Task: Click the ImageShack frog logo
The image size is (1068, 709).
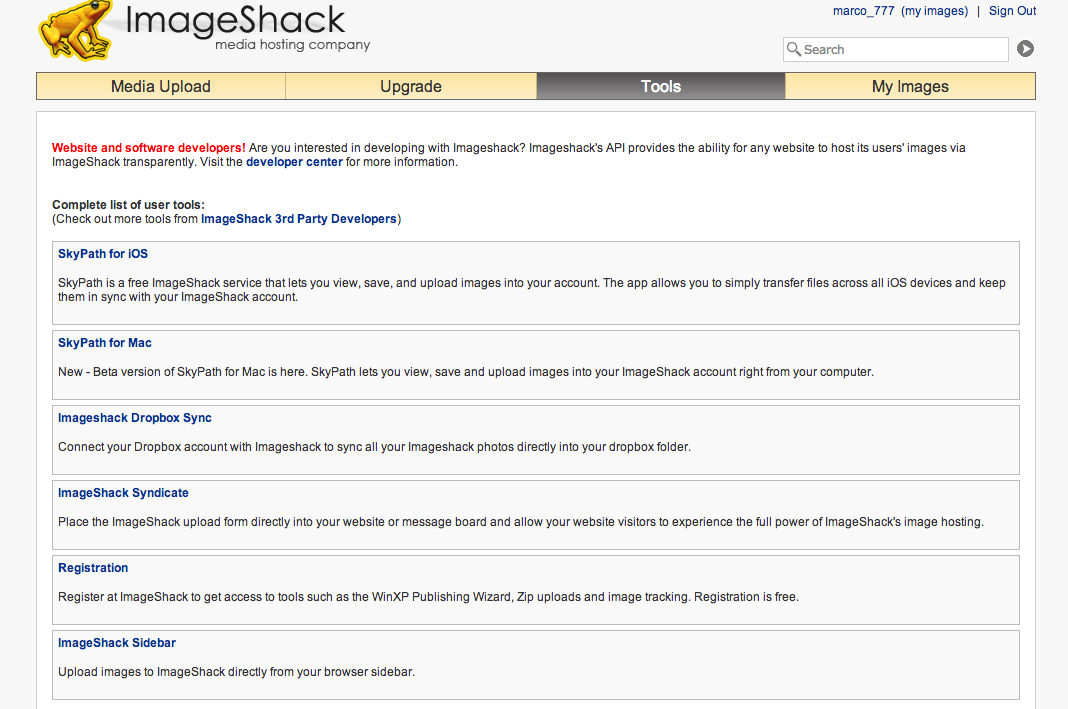Action: pos(75,30)
